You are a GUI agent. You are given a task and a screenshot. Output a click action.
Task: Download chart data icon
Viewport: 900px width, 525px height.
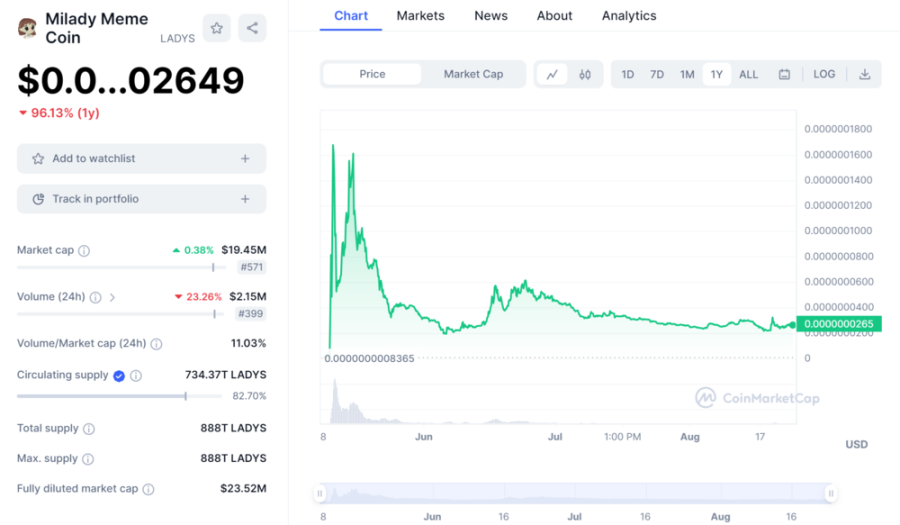[x=864, y=75]
